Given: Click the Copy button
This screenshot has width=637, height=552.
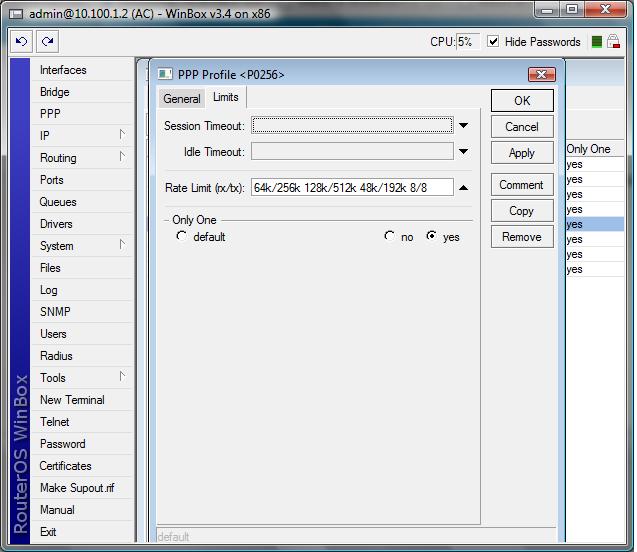Looking at the screenshot, I should tap(522, 211).
